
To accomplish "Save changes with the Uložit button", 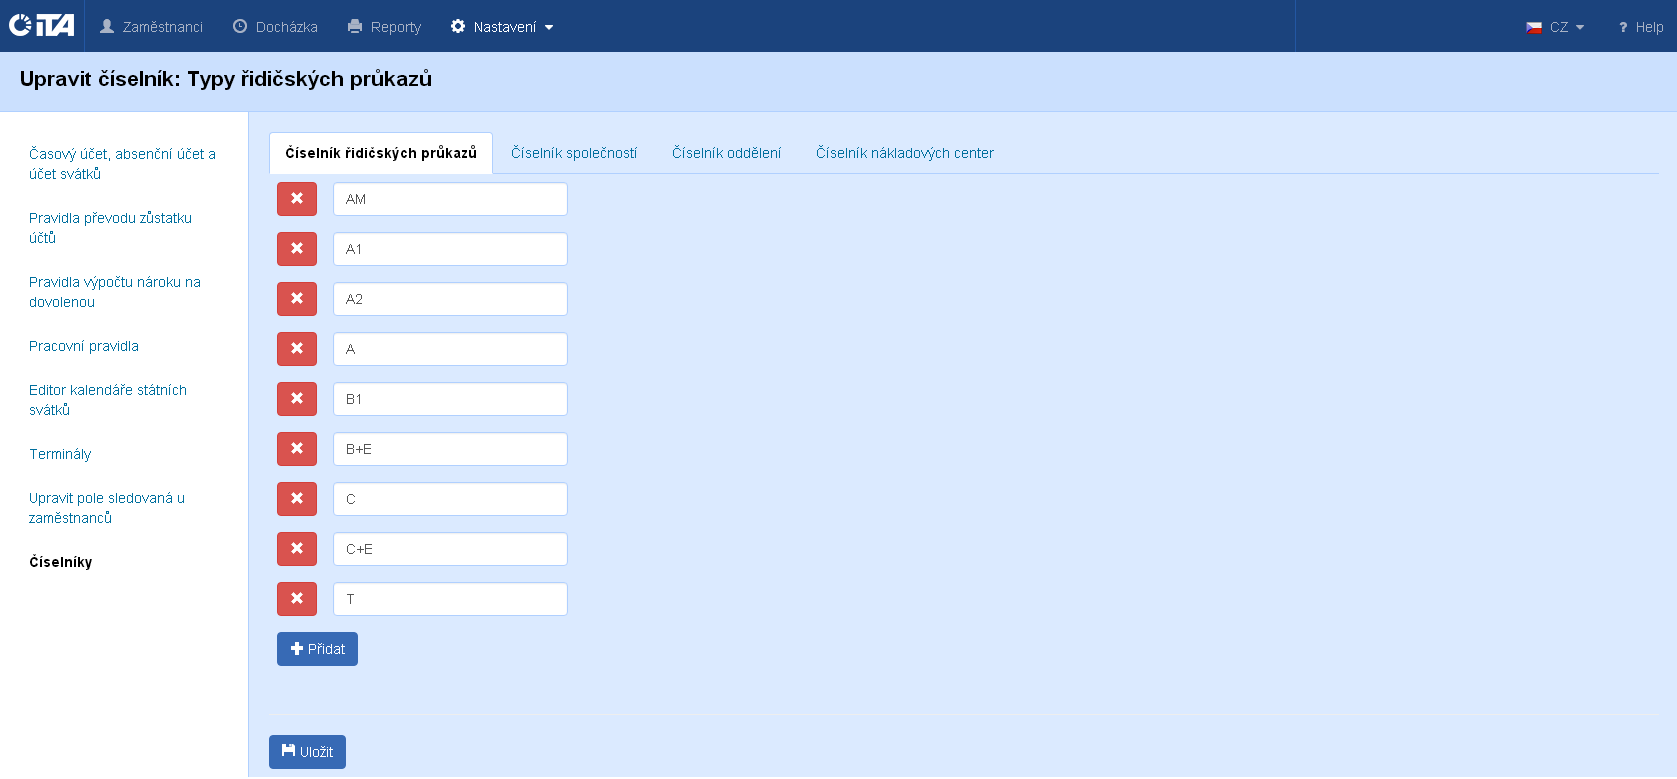I will tap(307, 752).
